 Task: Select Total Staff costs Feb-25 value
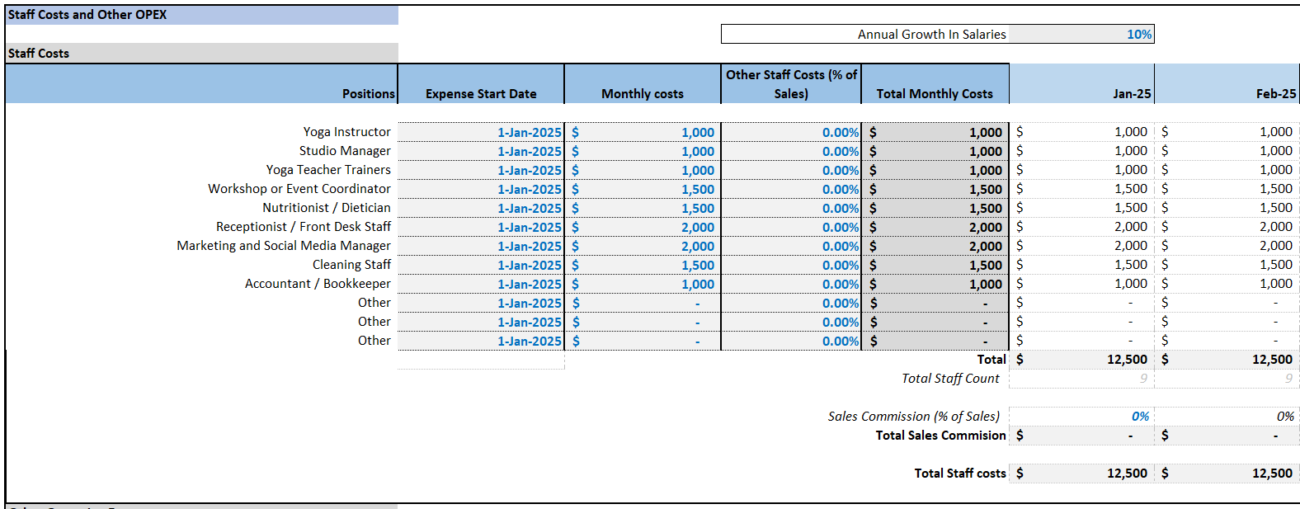[1228, 473]
